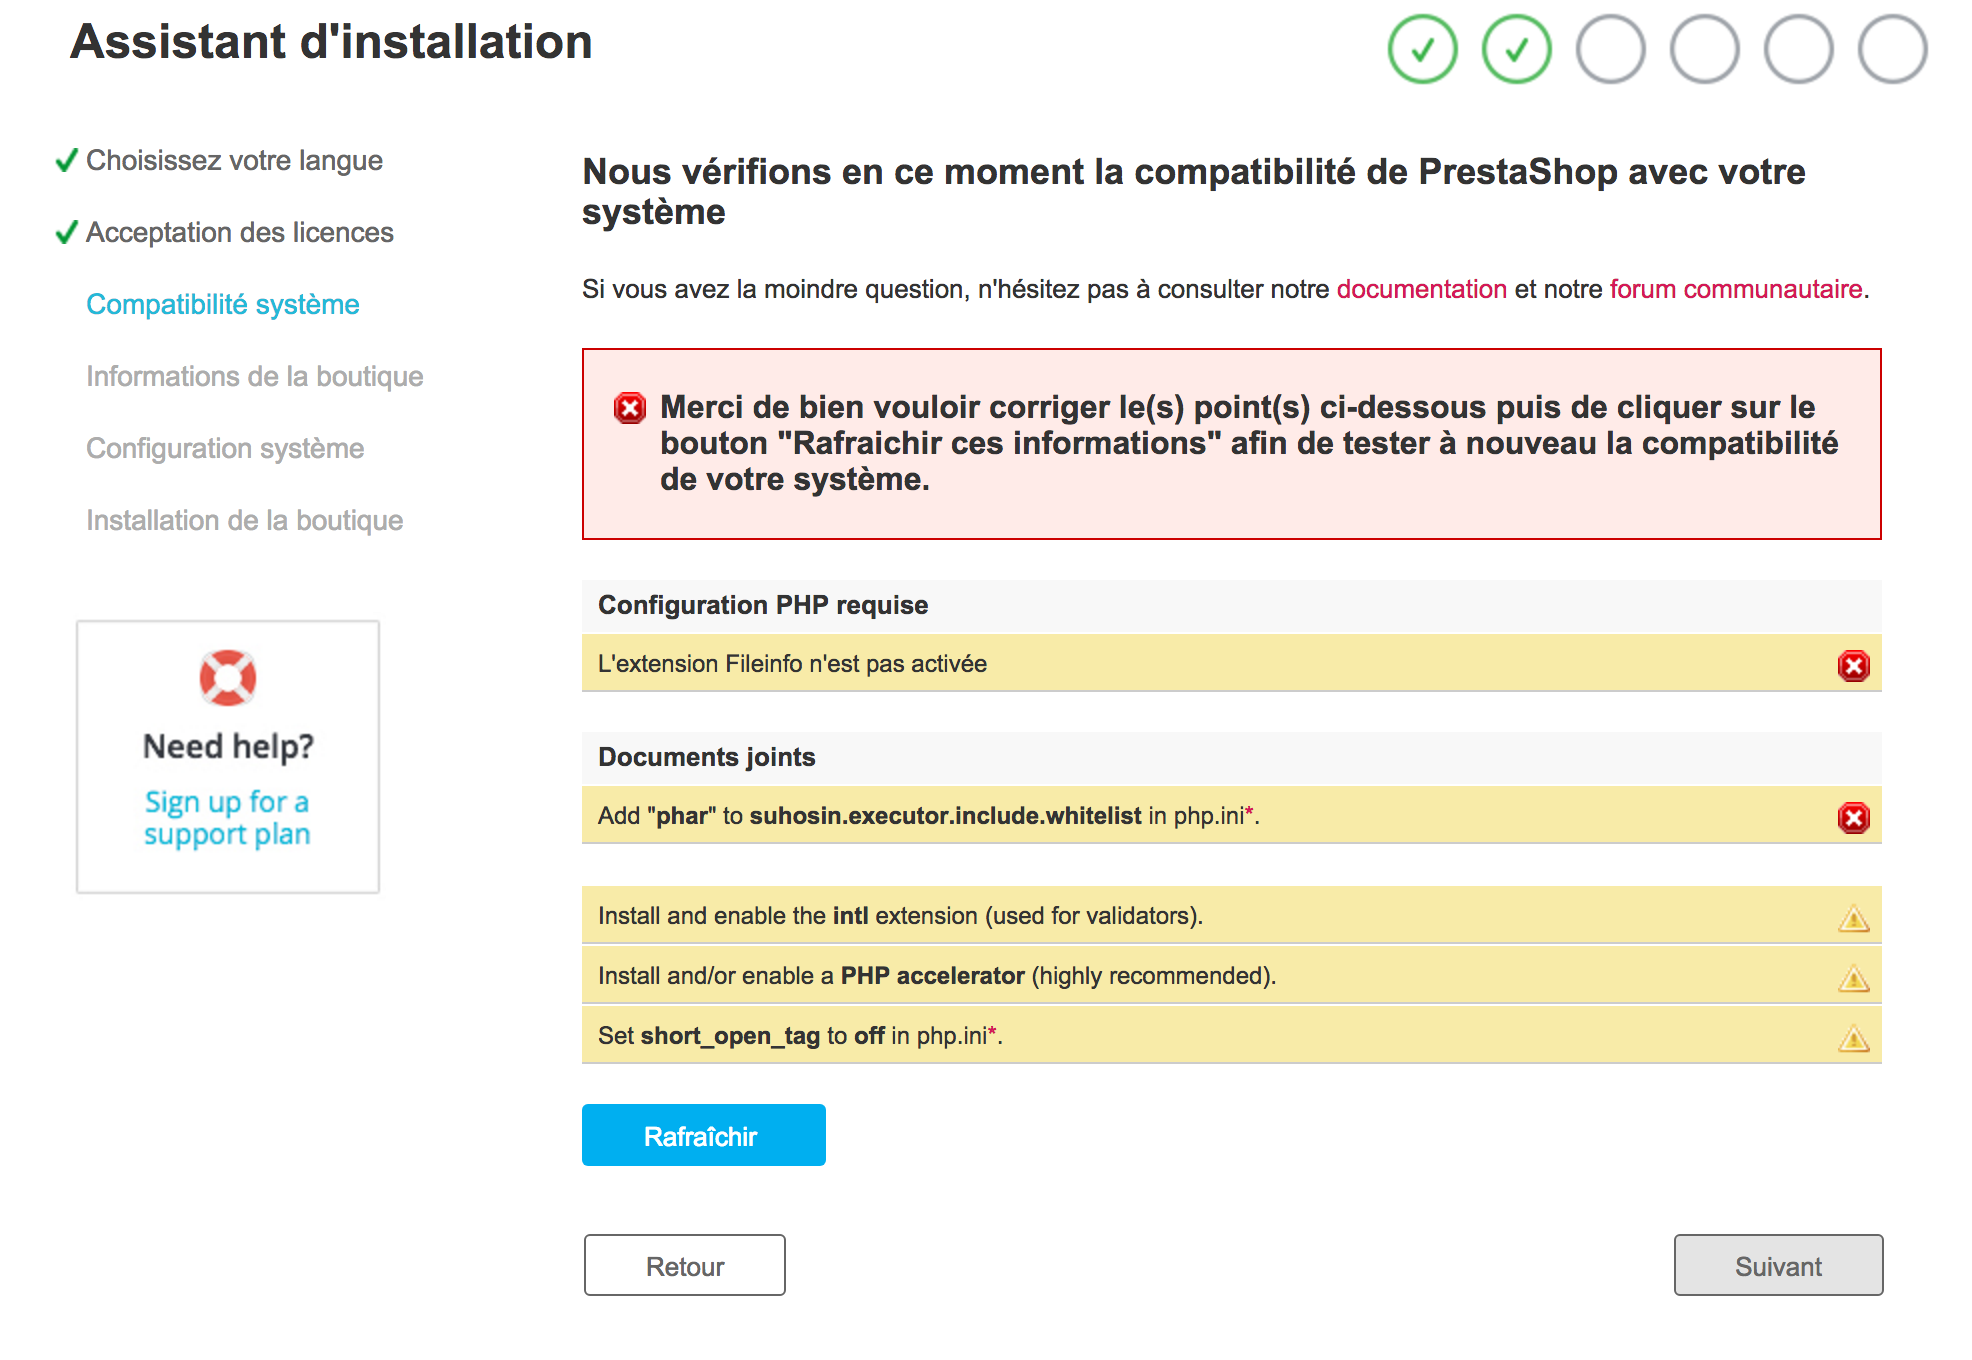Open the documentation link
The height and width of the screenshot is (1360, 1972).
[1421, 289]
